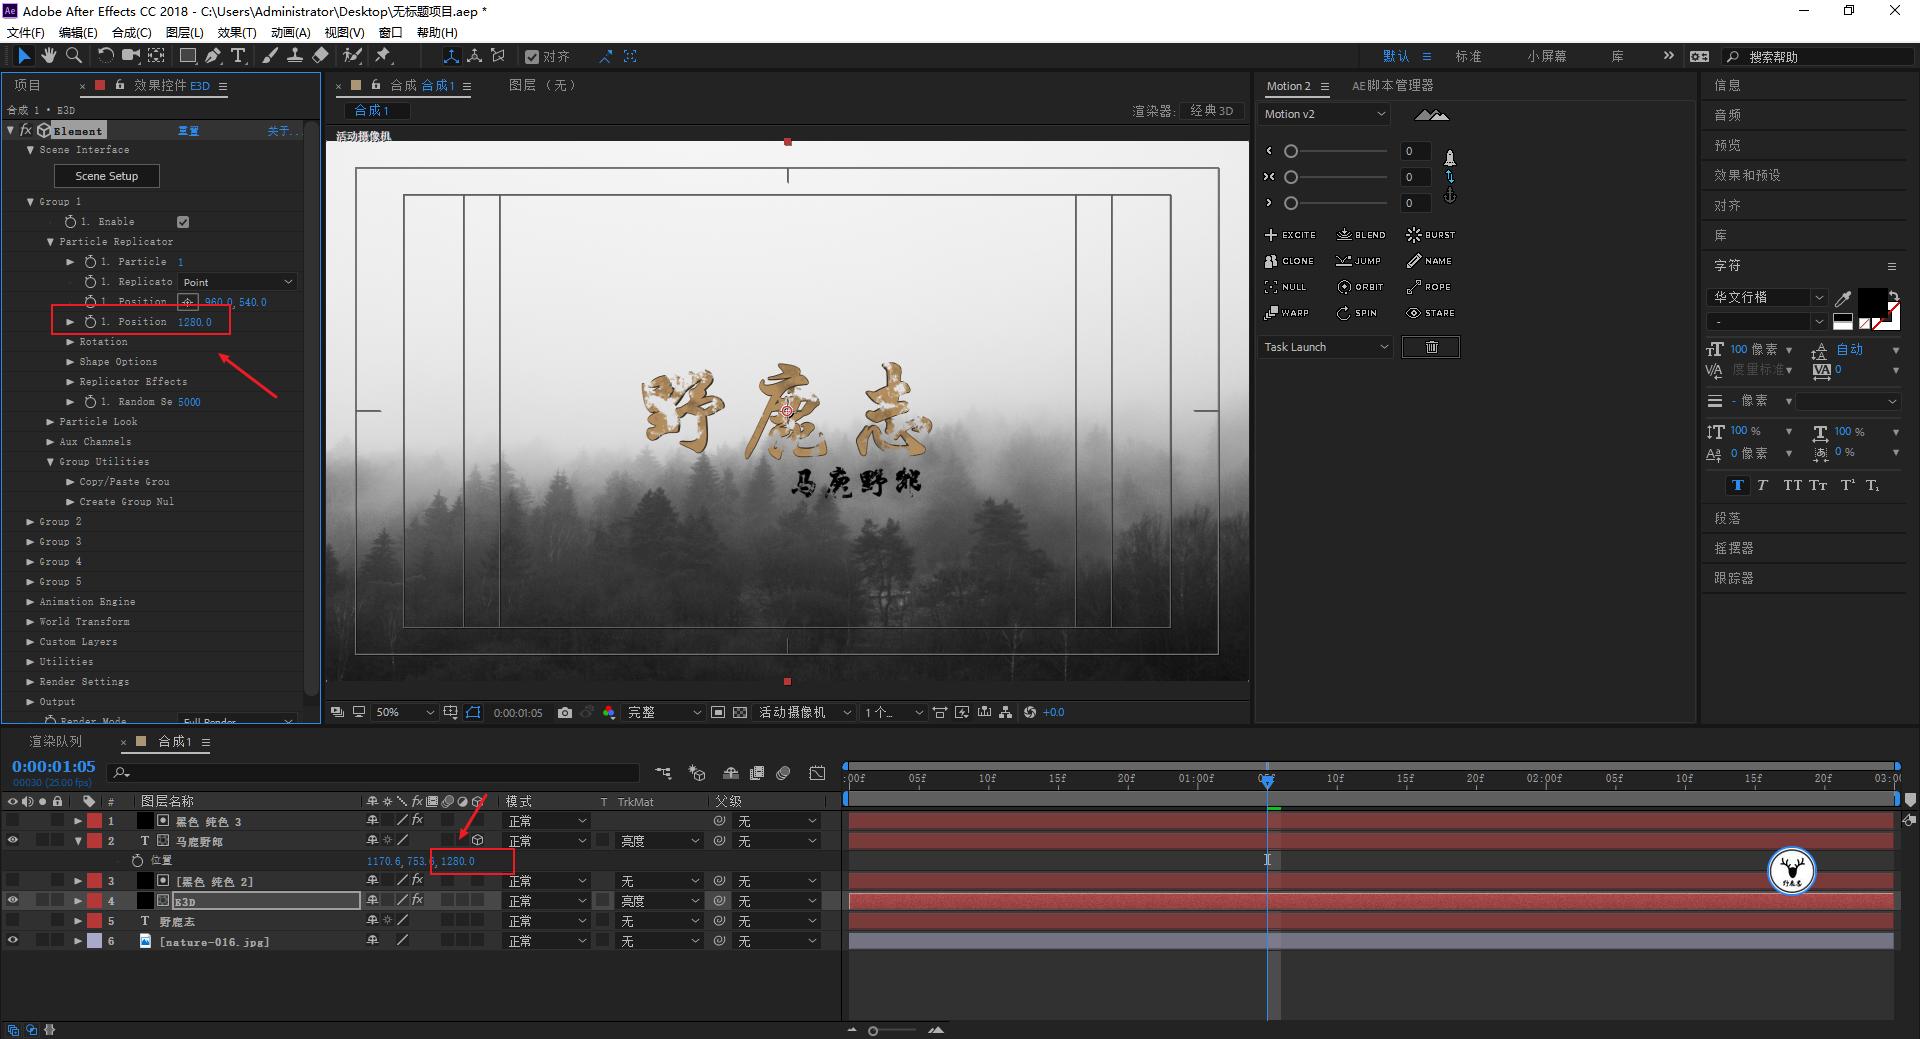
Task: Select the Rotation tool in toolbar
Action: [x=106, y=56]
